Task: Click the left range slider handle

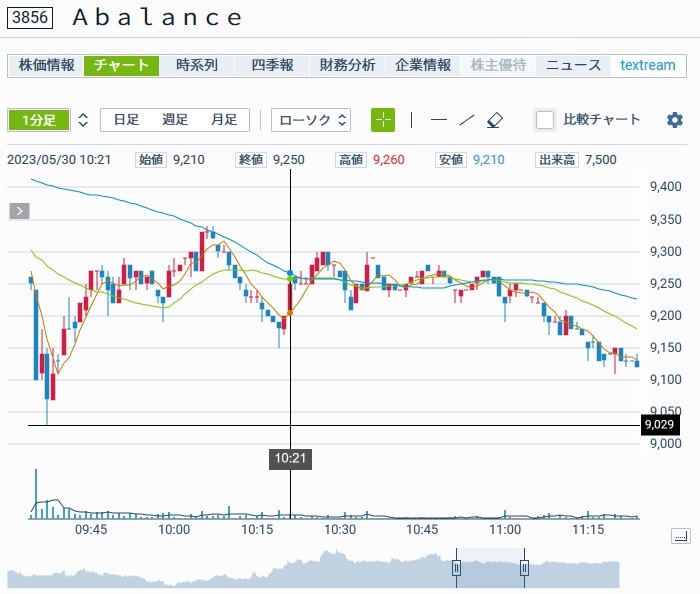Action: click(x=456, y=568)
